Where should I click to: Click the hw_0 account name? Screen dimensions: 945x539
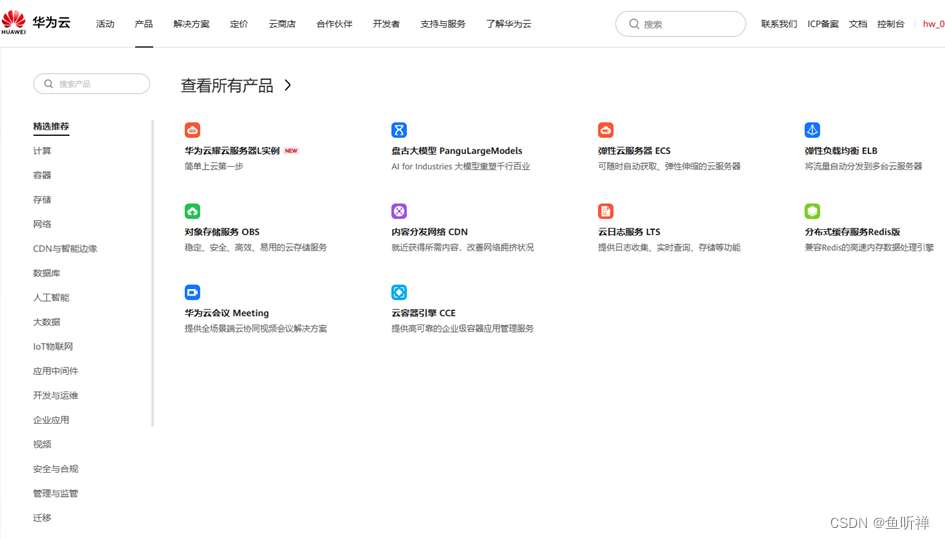934,24
